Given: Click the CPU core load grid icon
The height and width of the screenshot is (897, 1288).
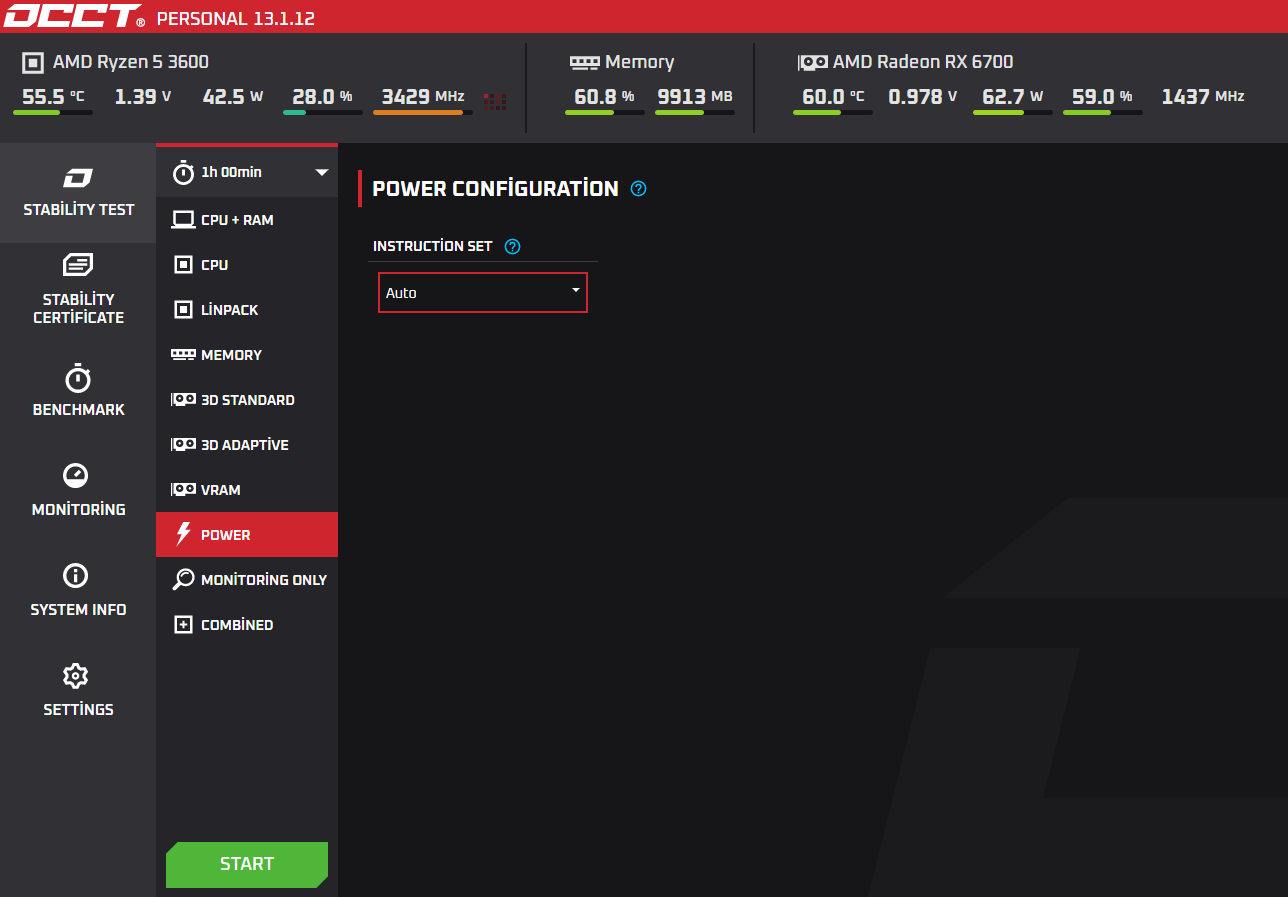Looking at the screenshot, I should [495, 101].
